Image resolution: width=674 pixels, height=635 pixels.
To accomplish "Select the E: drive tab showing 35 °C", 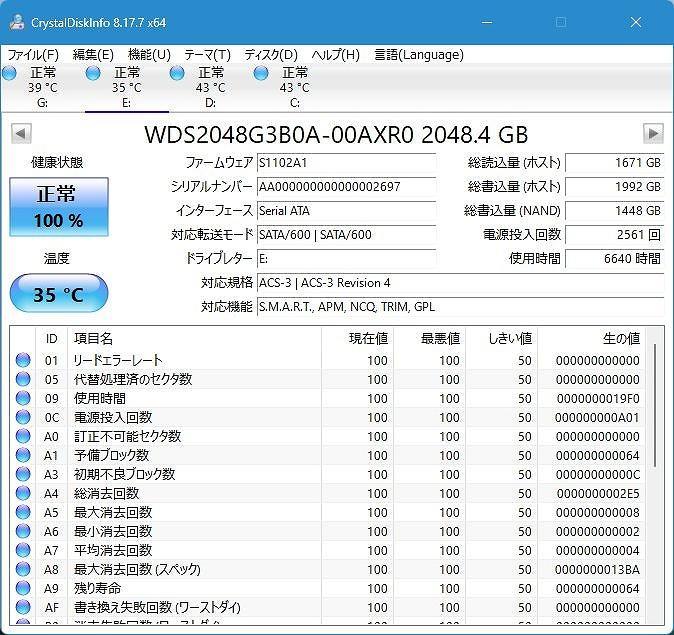I will (126, 87).
